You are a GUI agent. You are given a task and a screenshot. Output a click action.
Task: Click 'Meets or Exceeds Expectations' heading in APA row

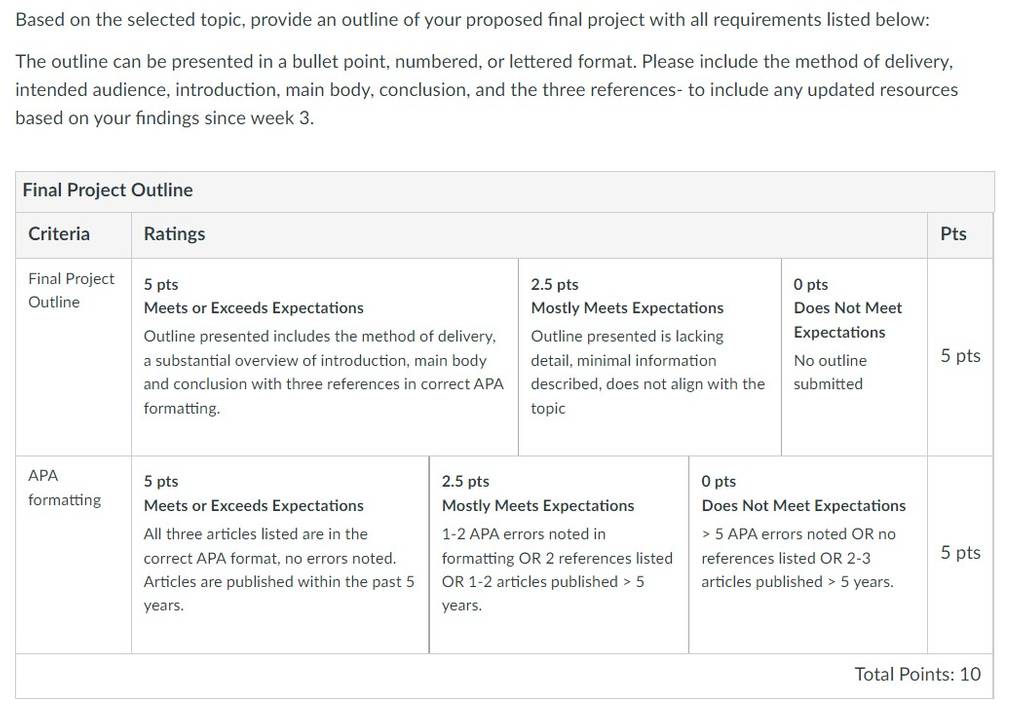pyautogui.click(x=253, y=506)
